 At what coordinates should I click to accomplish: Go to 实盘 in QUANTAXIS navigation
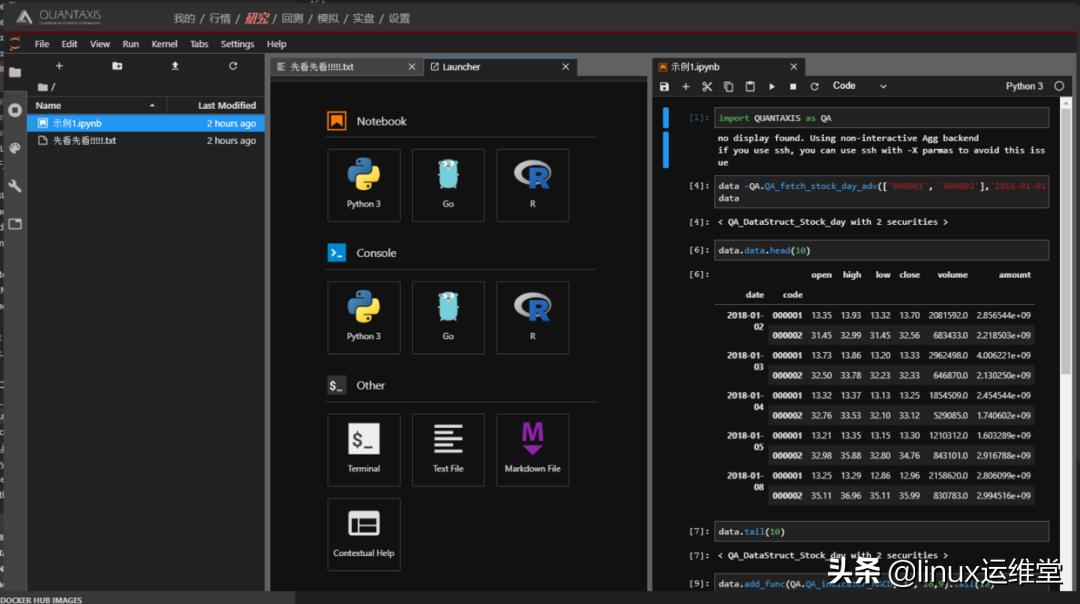(364, 19)
